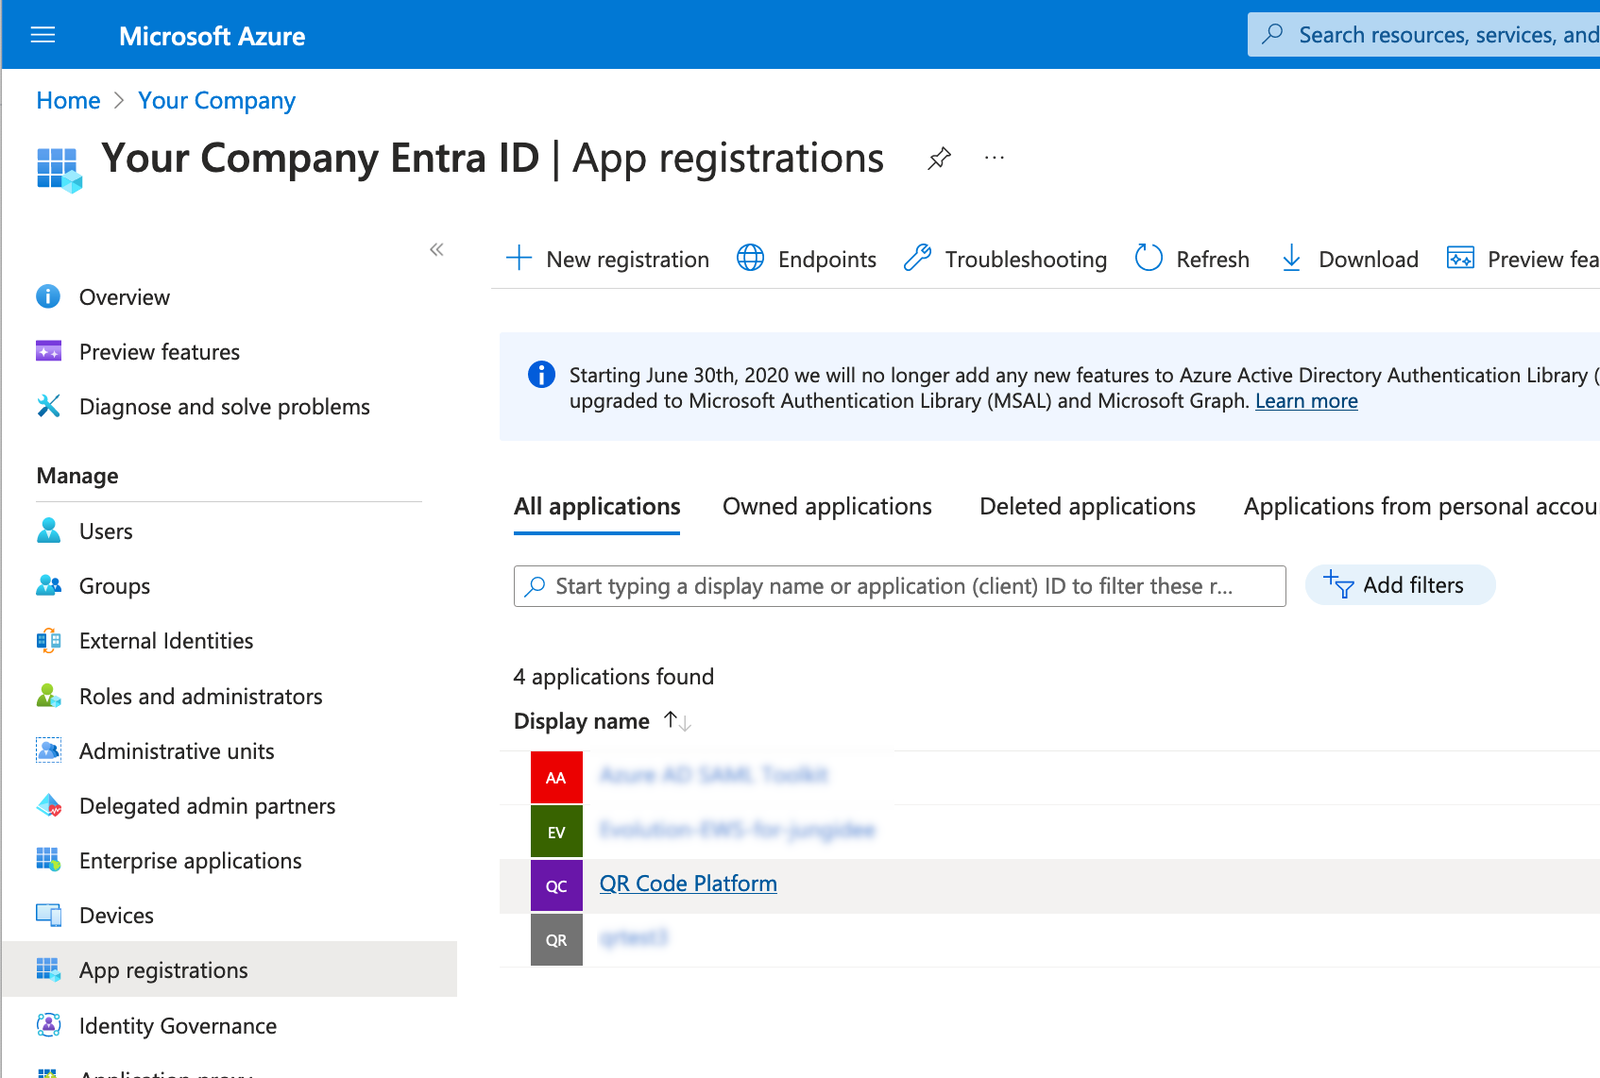Click the gray QR application avatar
Image resolution: width=1600 pixels, height=1078 pixels.
click(556, 939)
